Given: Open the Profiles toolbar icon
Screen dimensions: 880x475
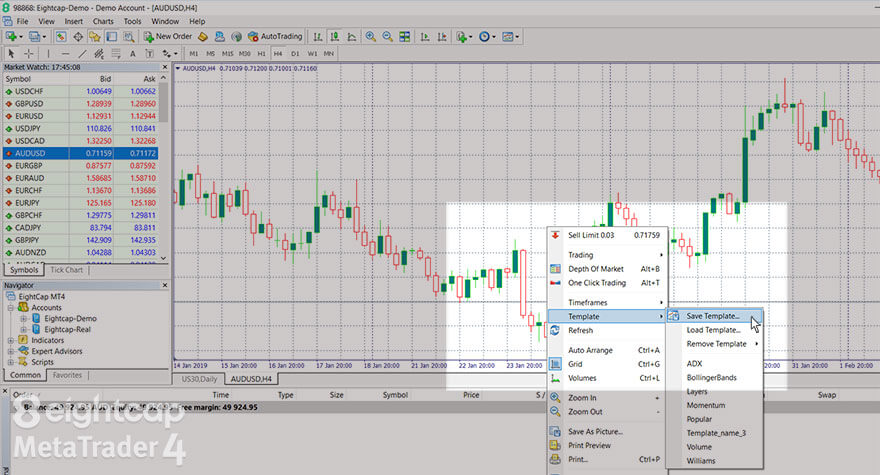Looking at the screenshot, I should click(x=35, y=36).
